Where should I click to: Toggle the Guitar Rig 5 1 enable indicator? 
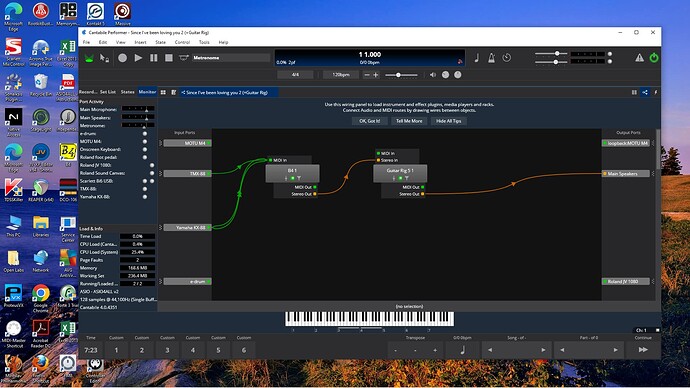pos(400,178)
